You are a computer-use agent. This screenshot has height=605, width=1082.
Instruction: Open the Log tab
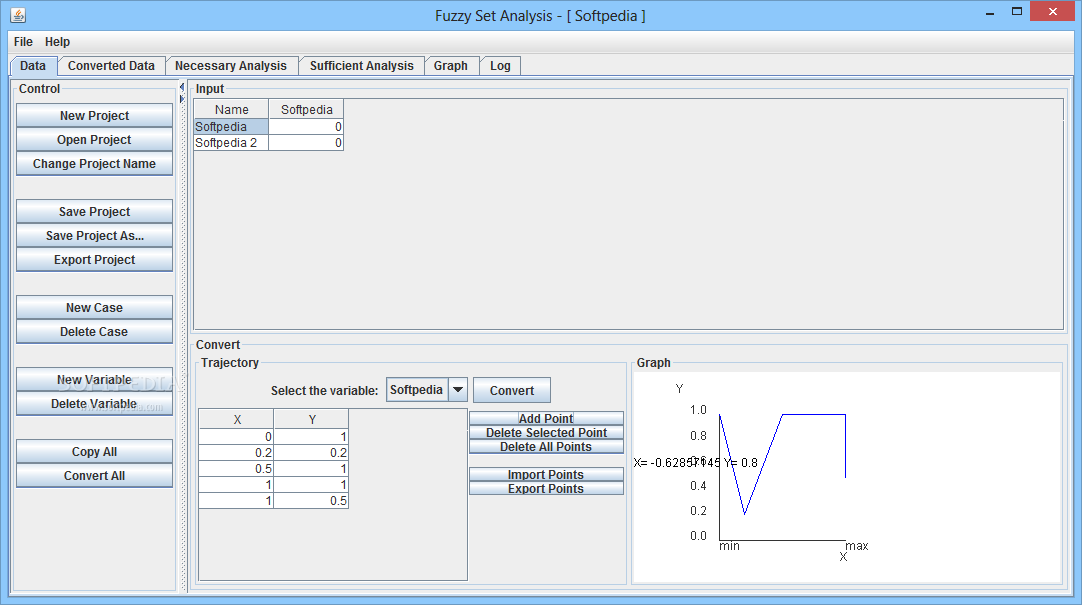pos(500,66)
